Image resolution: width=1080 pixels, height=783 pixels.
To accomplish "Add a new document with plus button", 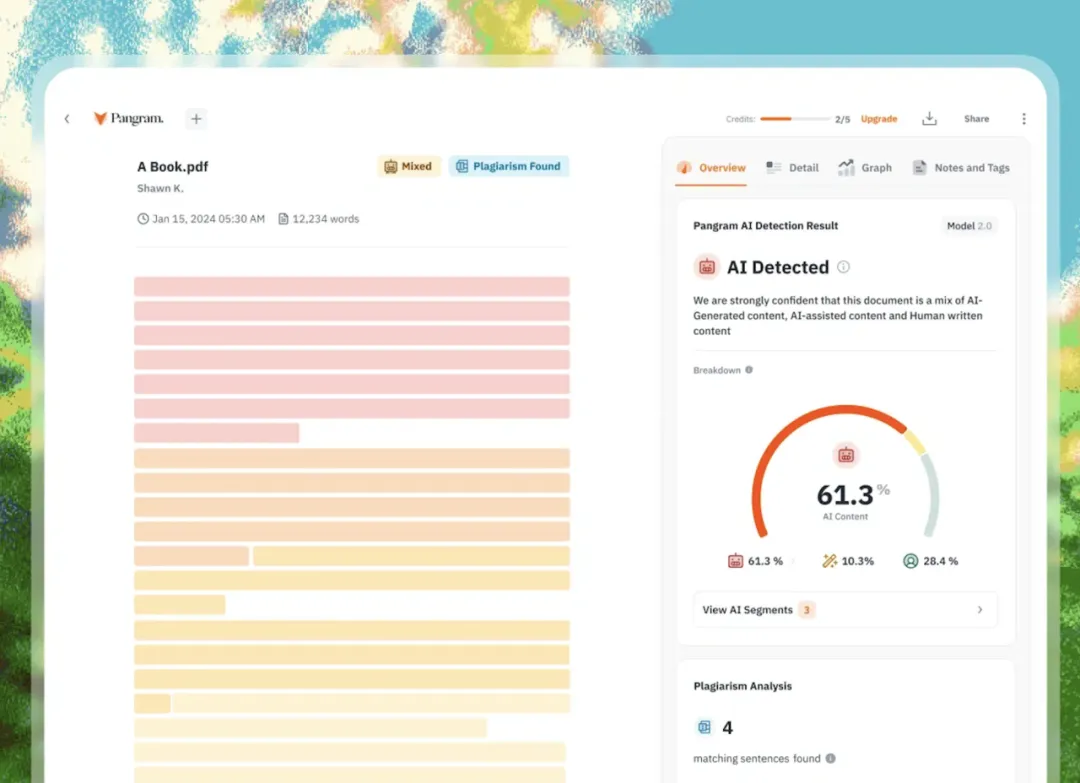I will [196, 118].
